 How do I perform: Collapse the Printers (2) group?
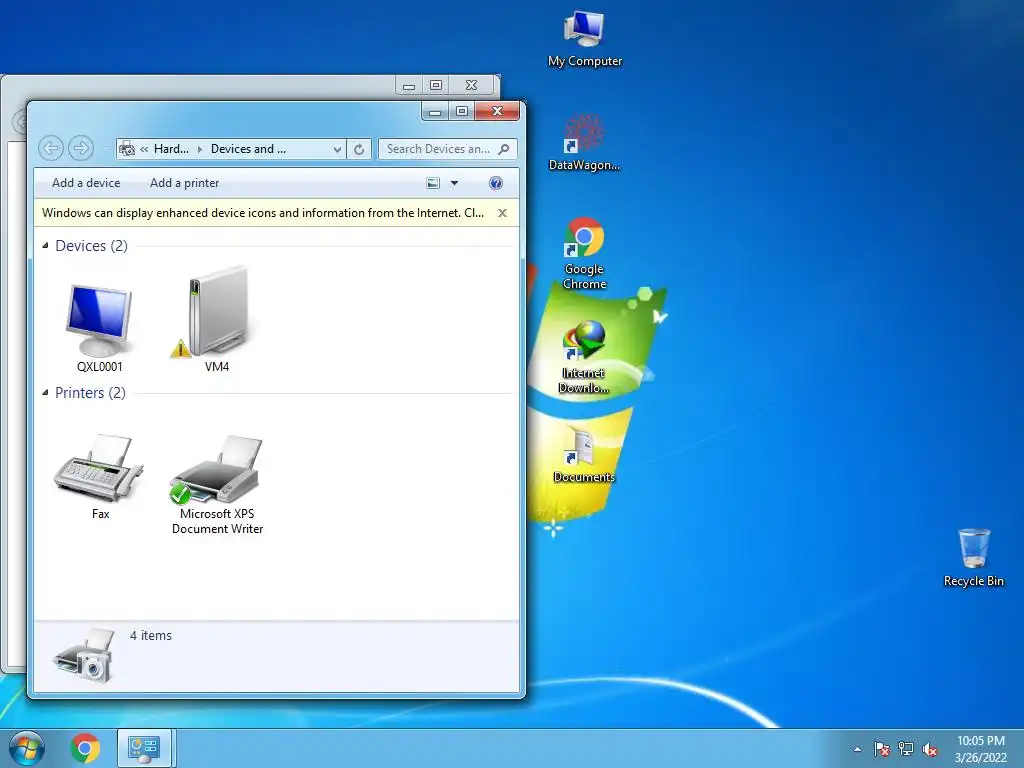coord(45,392)
